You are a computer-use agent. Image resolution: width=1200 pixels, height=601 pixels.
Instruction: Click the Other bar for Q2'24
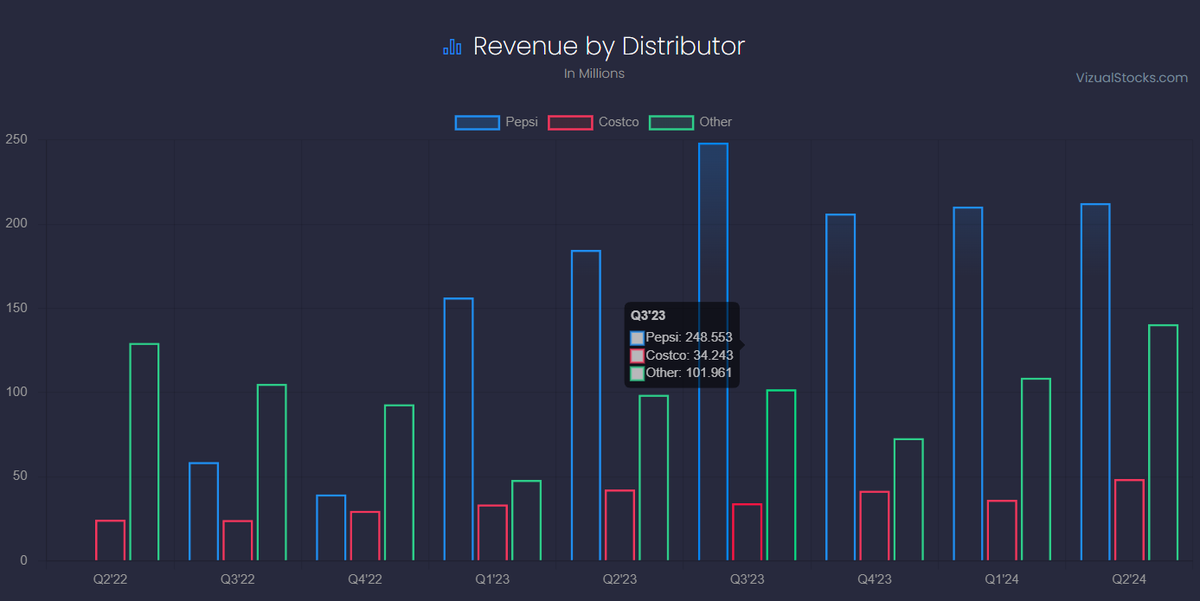pyautogui.click(x=1163, y=443)
